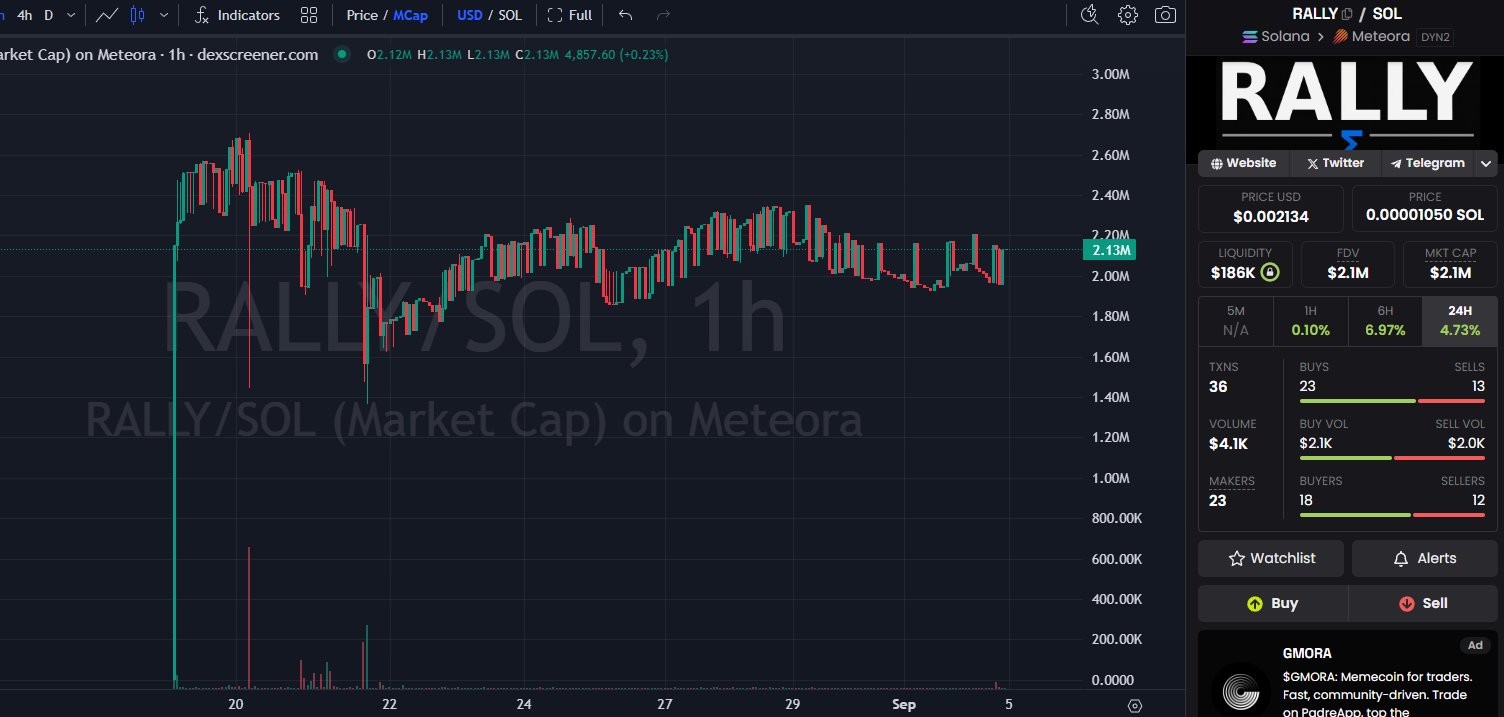
Task: Click the MAKERS label
Action: [1231, 481]
